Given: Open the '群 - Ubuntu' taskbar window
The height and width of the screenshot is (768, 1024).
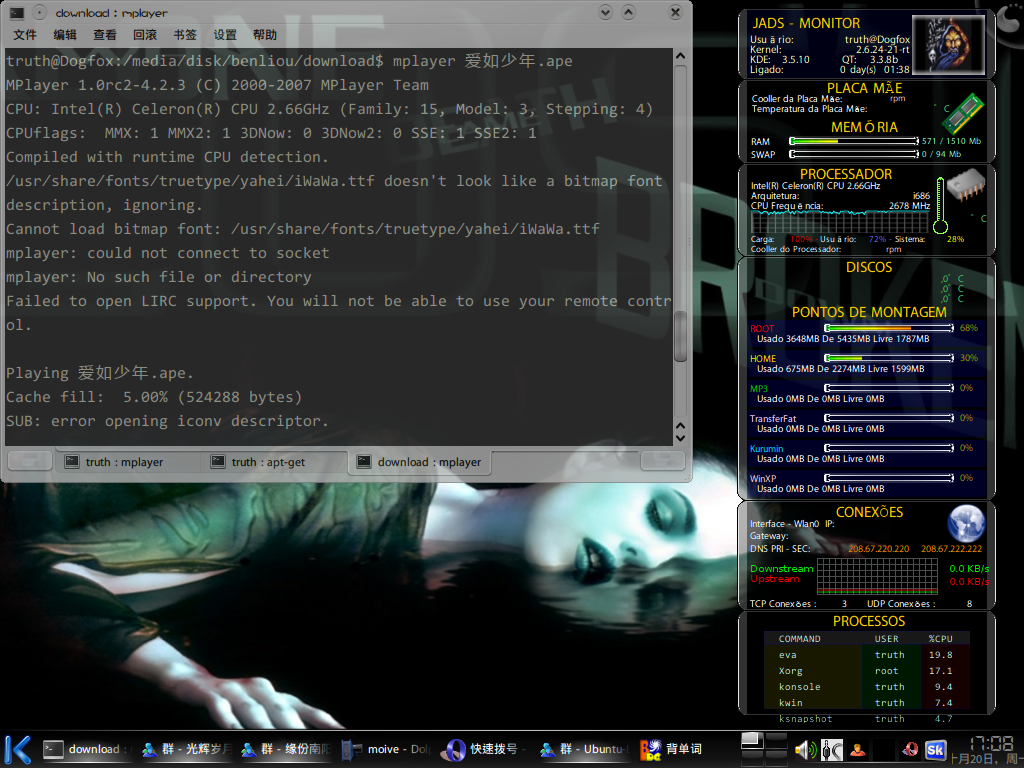Looking at the screenshot, I should (x=584, y=749).
